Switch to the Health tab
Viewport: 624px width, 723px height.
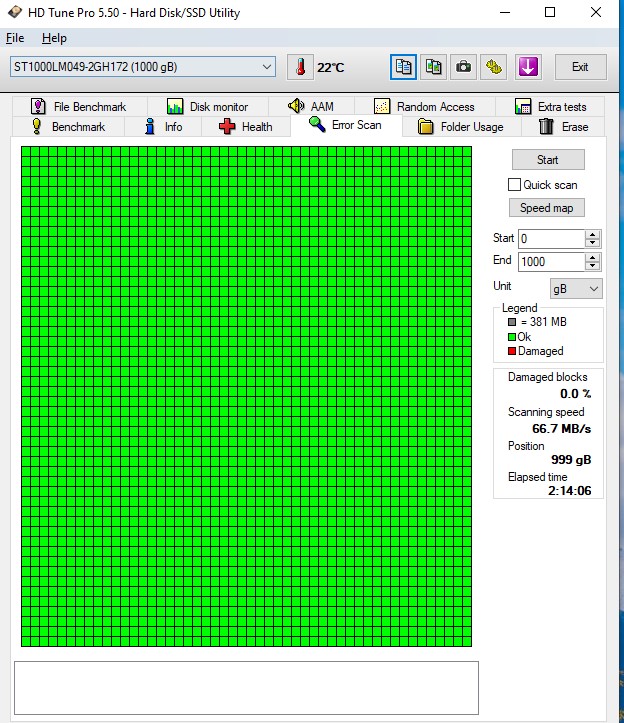(x=246, y=126)
